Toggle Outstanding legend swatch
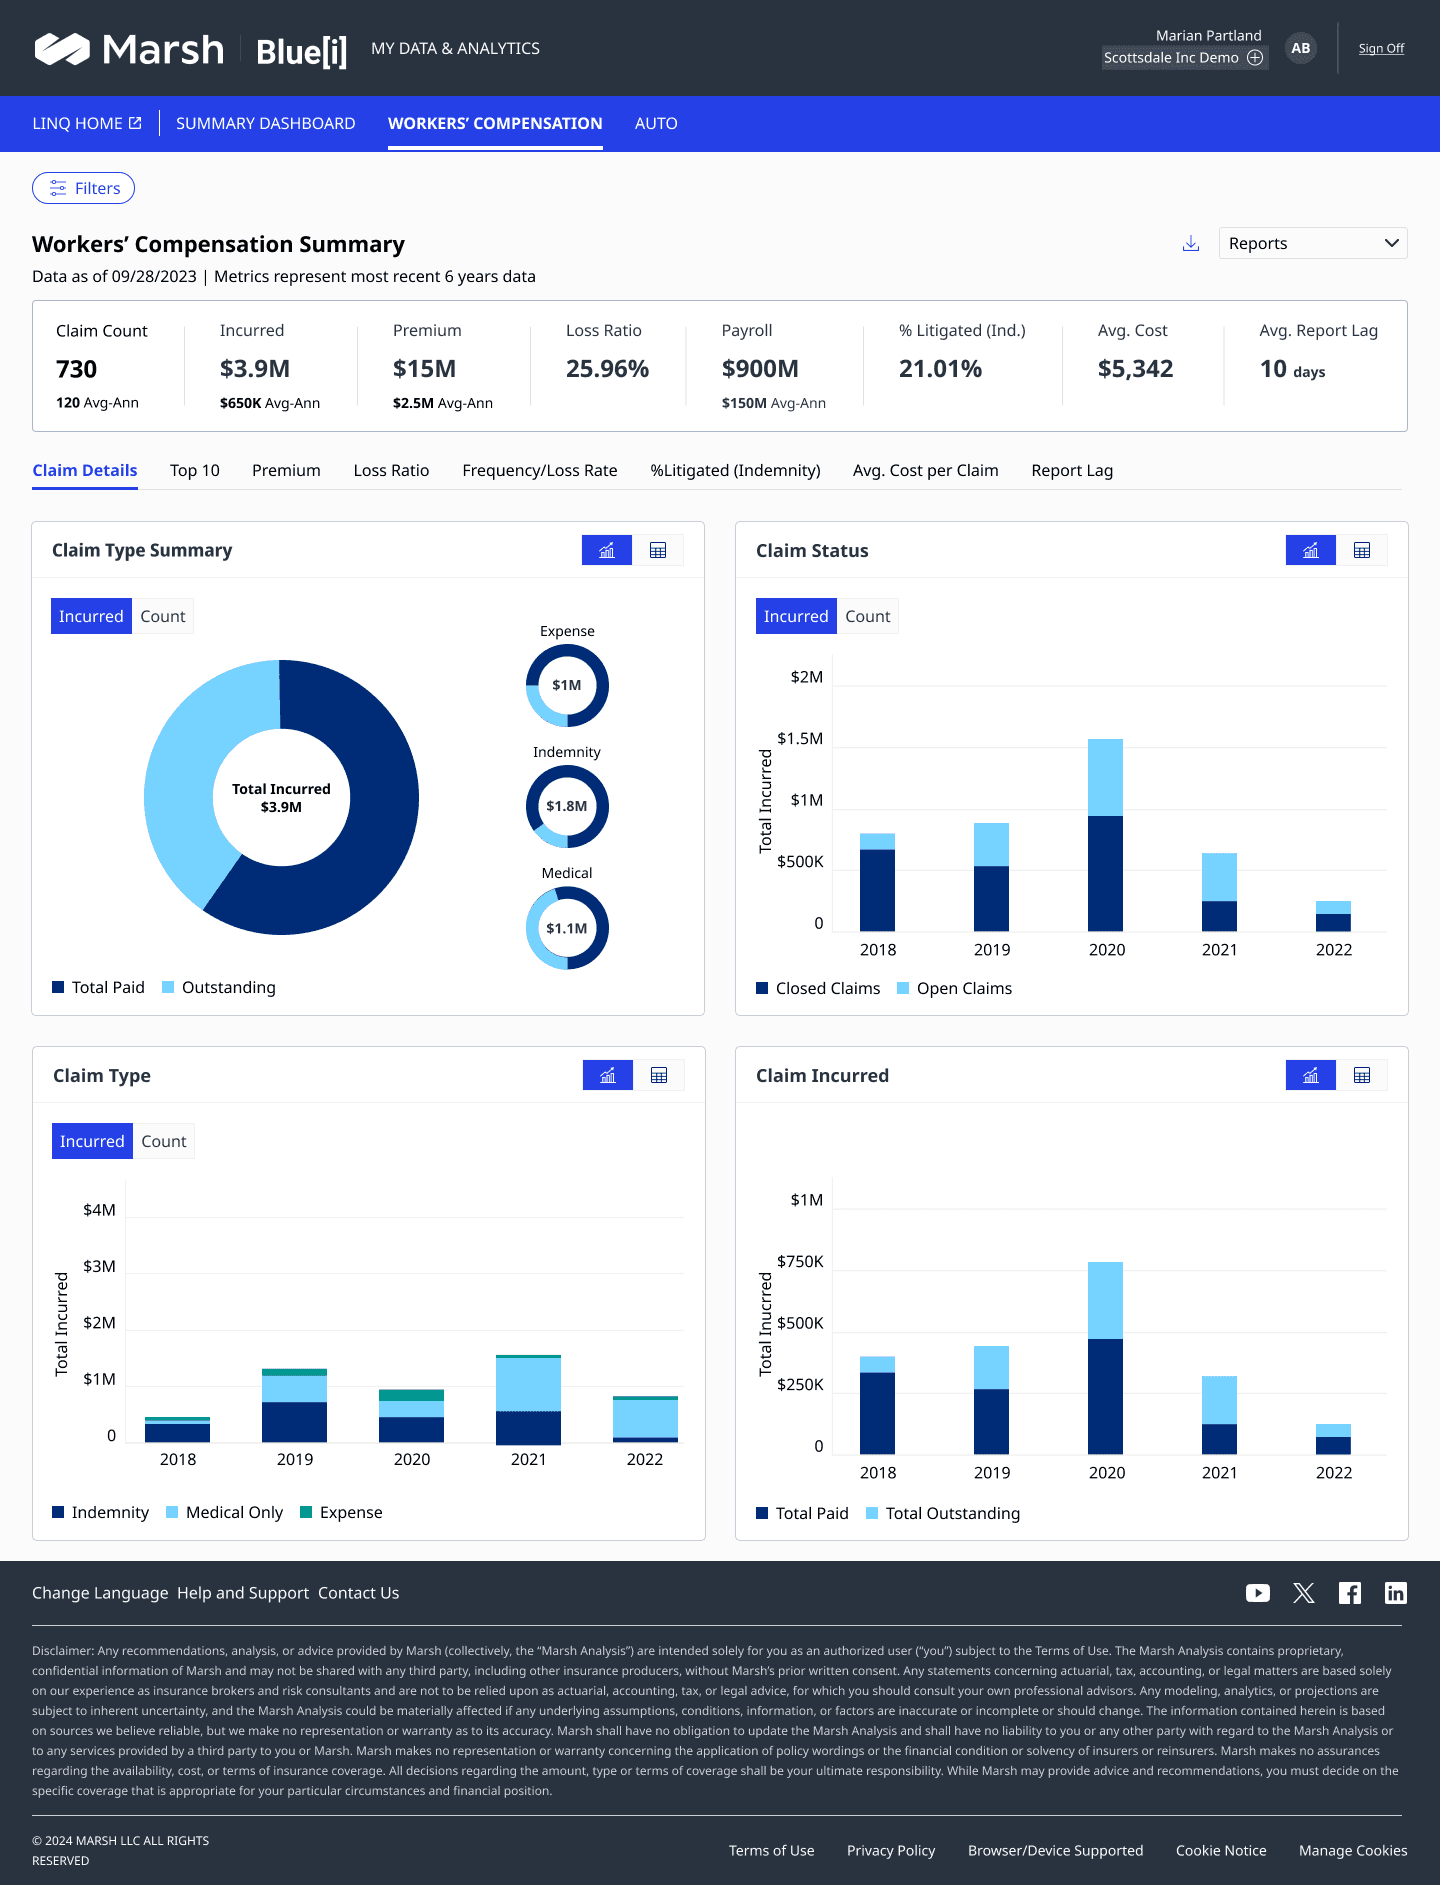 (x=168, y=987)
